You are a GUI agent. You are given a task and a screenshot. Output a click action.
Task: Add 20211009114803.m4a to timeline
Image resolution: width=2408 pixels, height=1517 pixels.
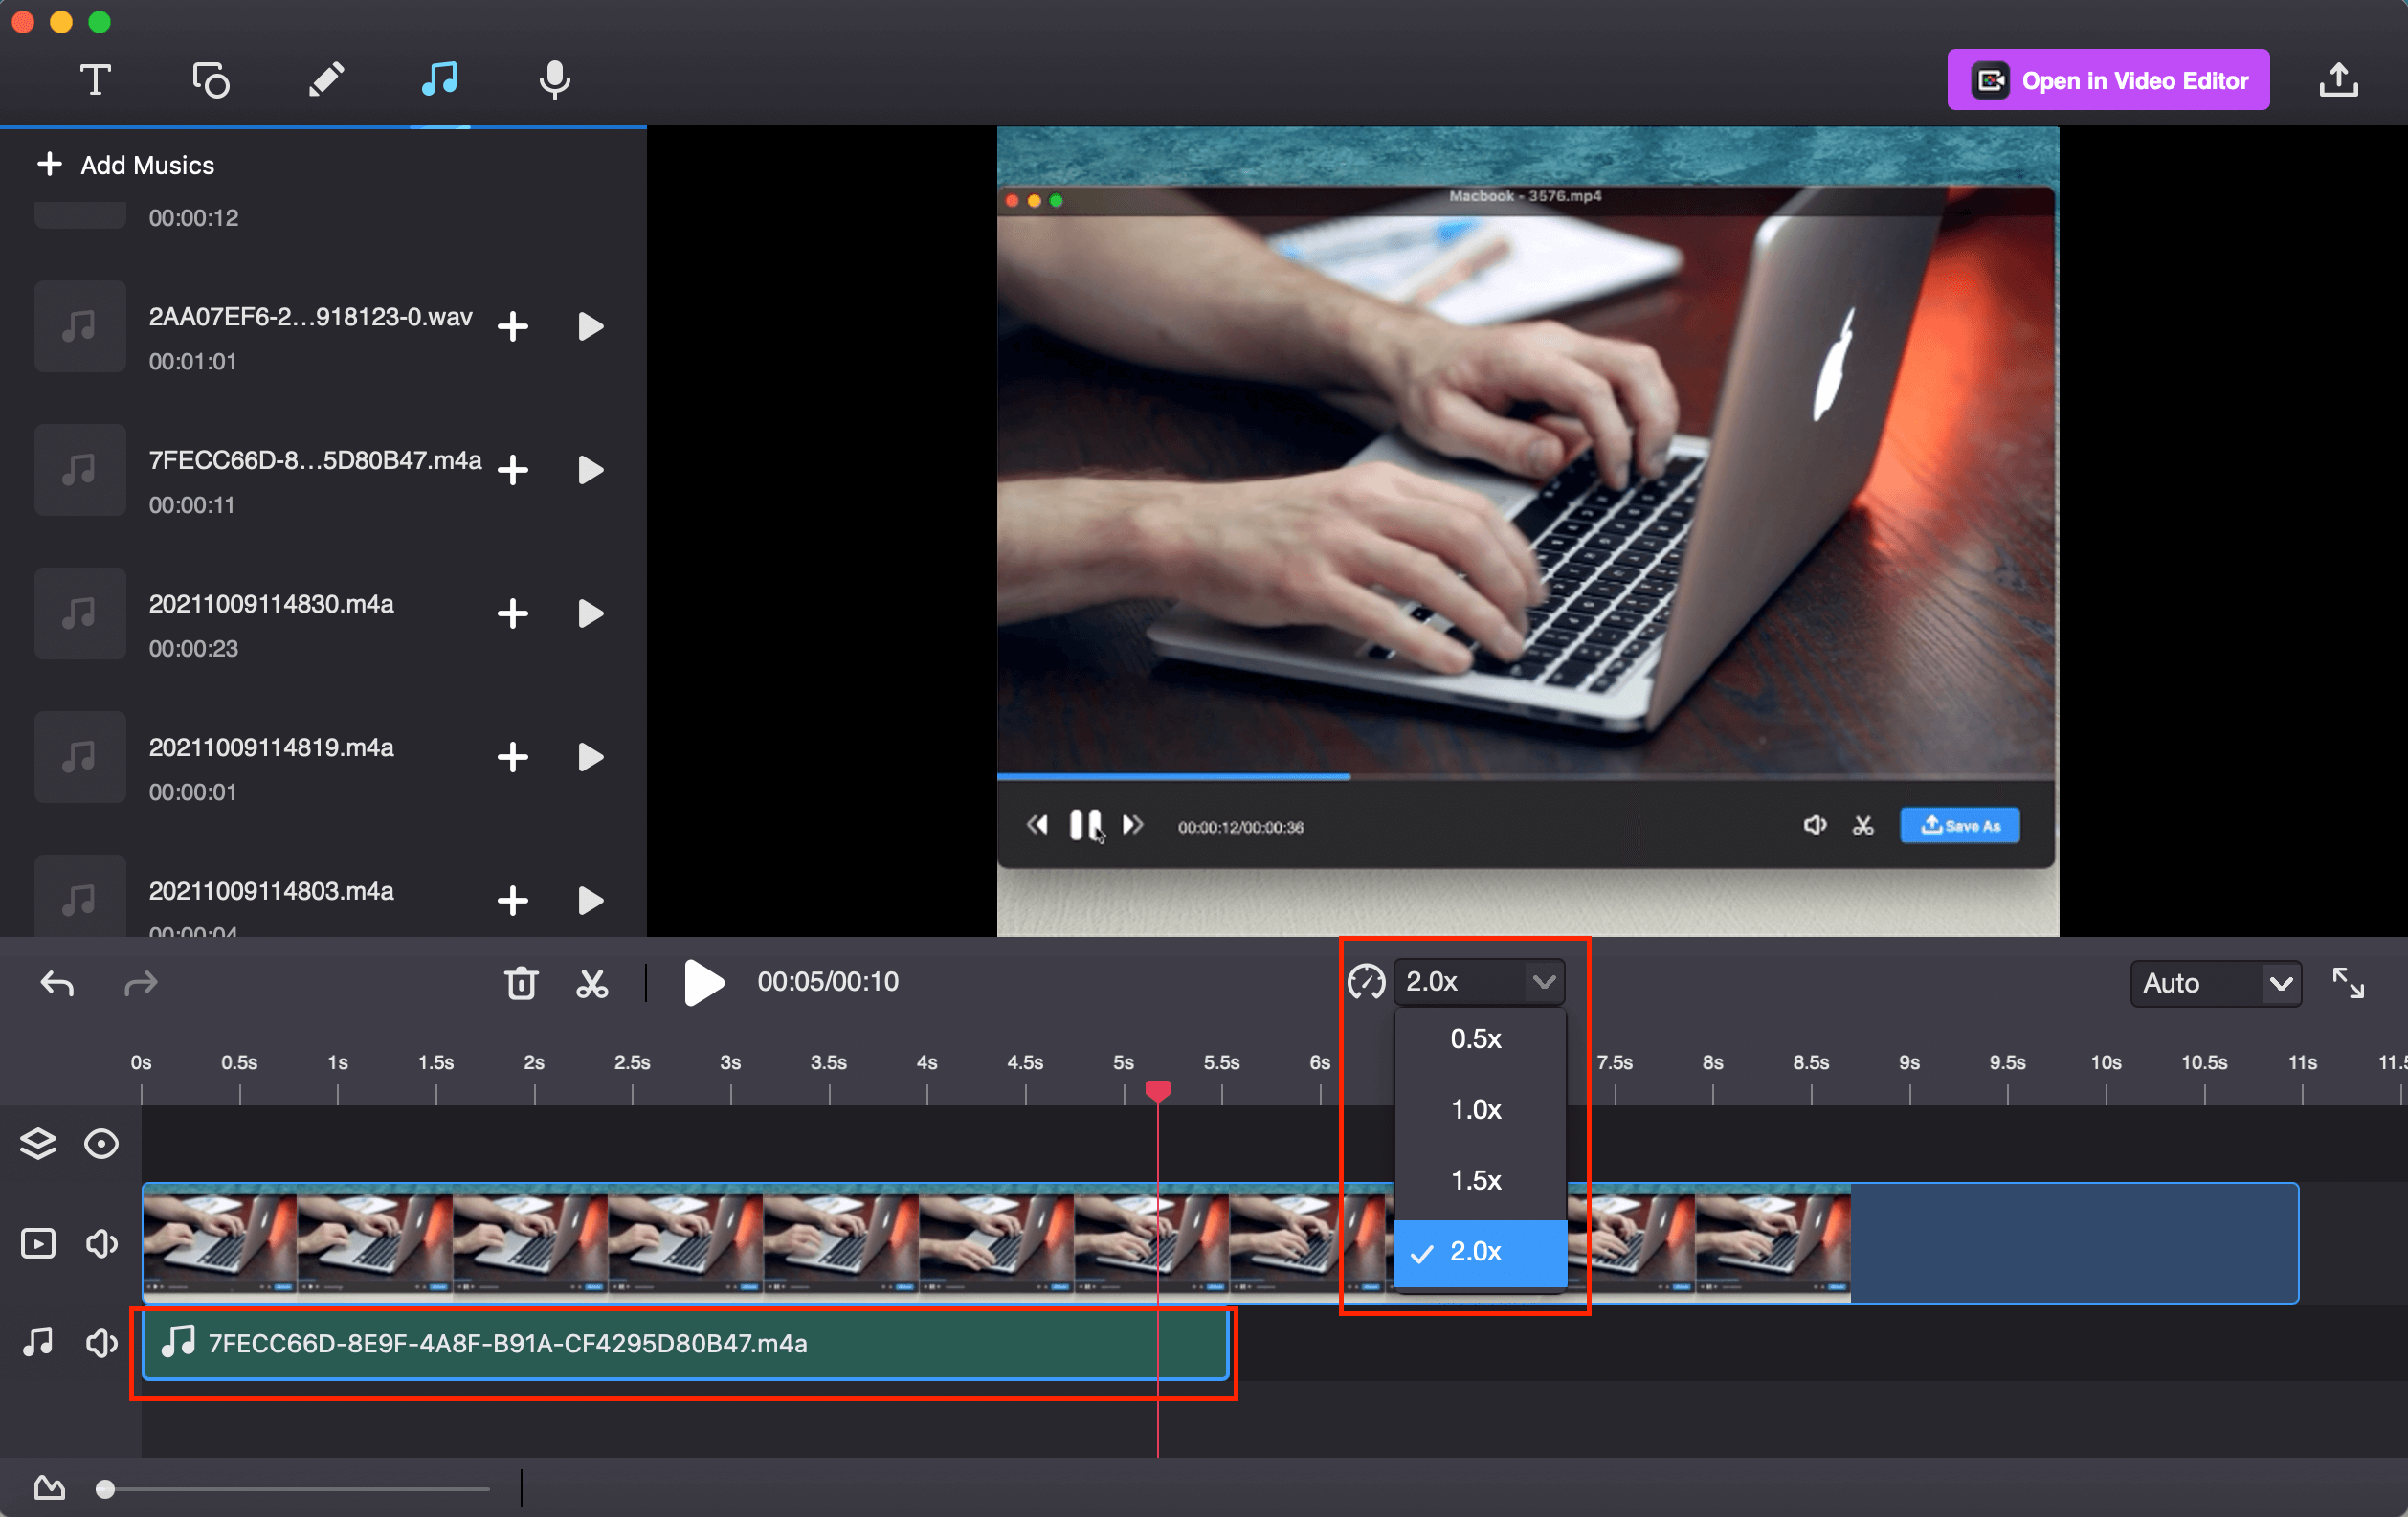(513, 900)
